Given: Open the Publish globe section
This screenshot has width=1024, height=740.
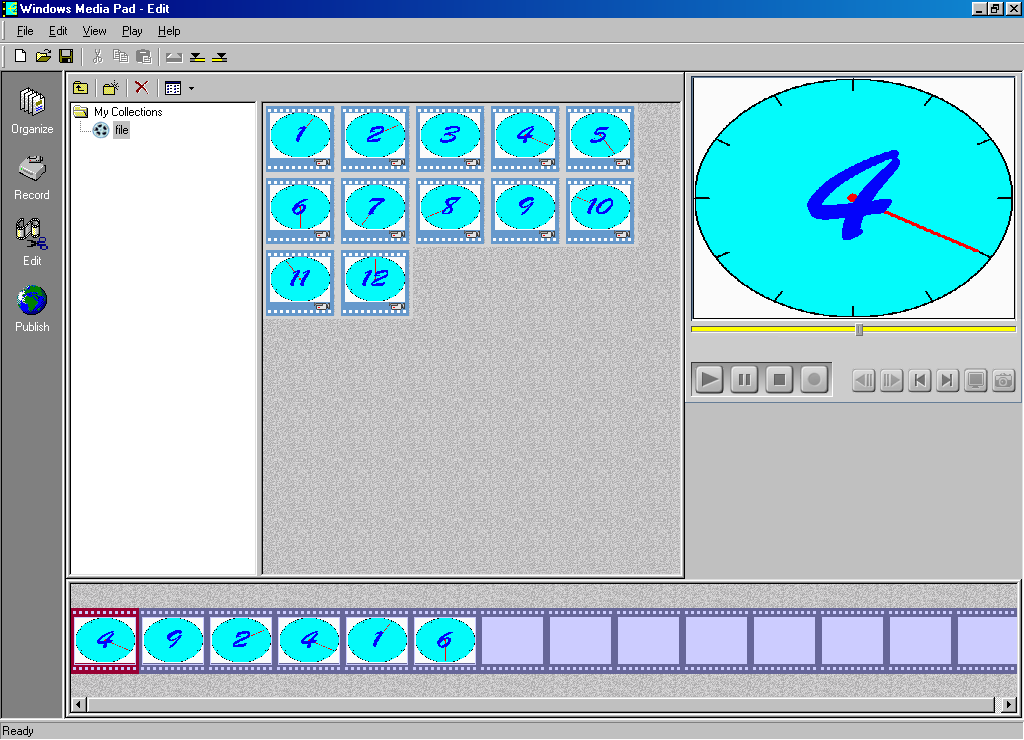Looking at the screenshot, I should pyautogui.click(x=32, y=309).
